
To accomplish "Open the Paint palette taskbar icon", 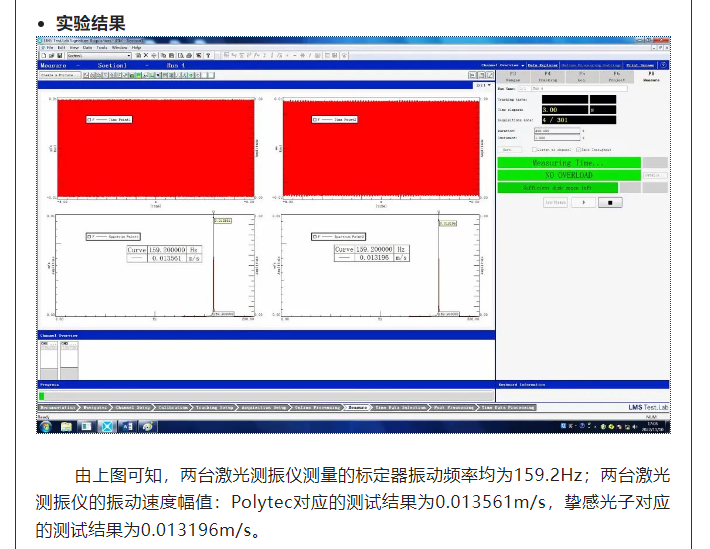I will point(147,426).
